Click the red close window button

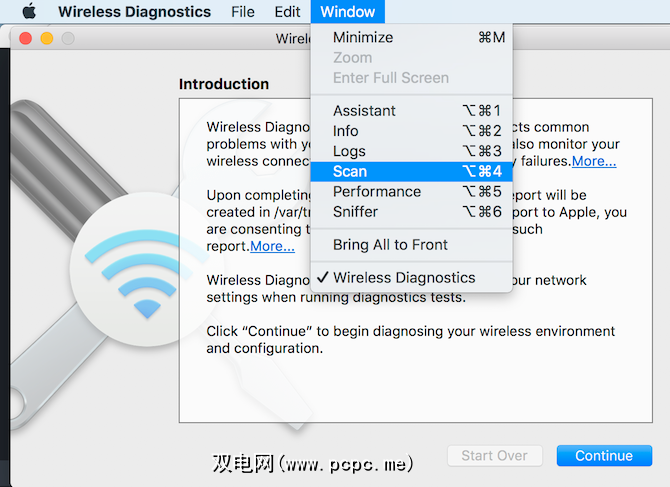(26, 38)
